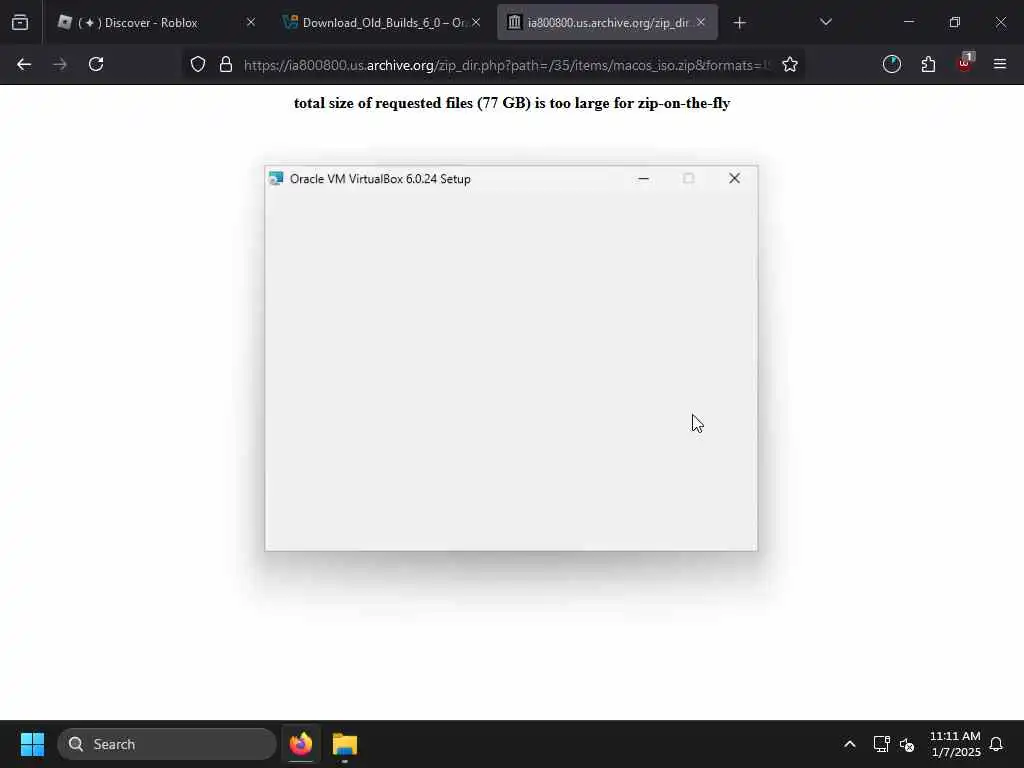
Task: Open network status tray icon
Action: point(882,744)
